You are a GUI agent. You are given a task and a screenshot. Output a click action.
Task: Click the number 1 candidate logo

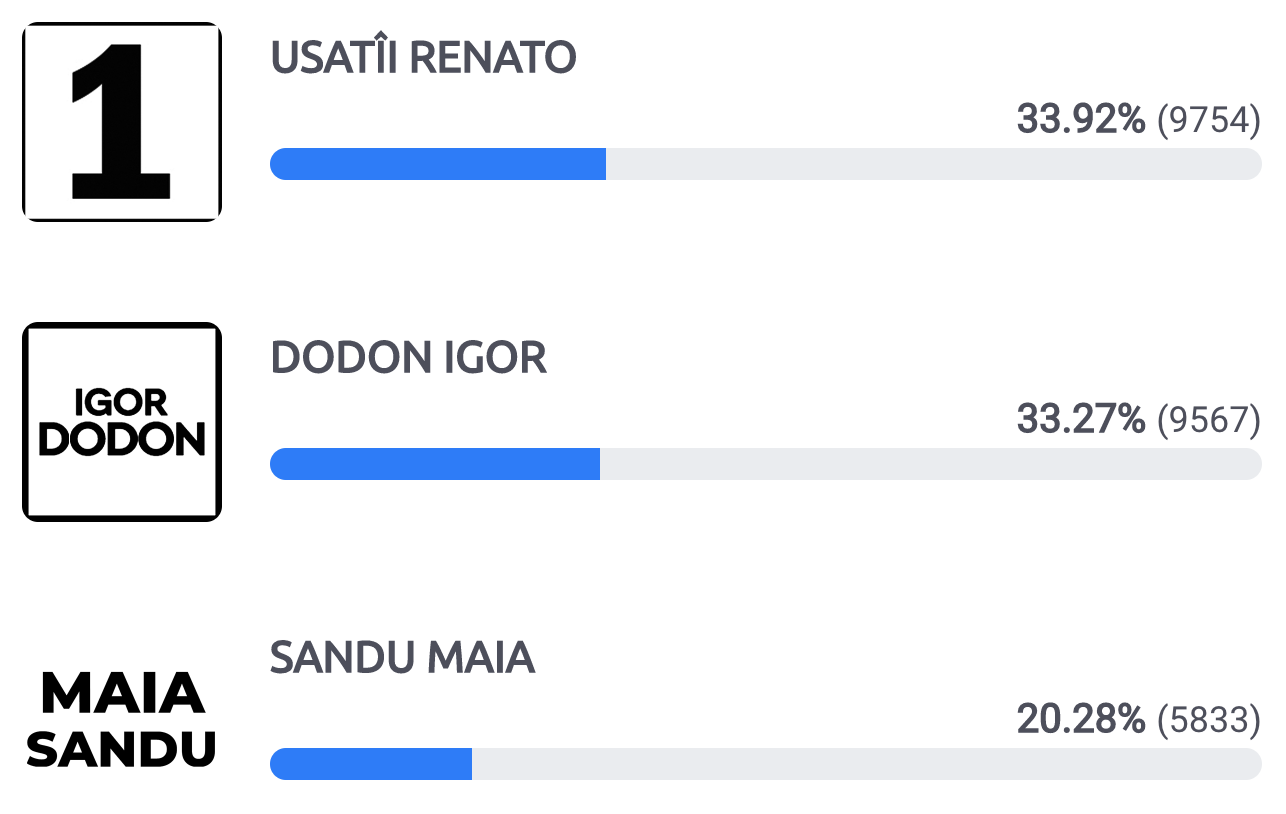point(122,122)
